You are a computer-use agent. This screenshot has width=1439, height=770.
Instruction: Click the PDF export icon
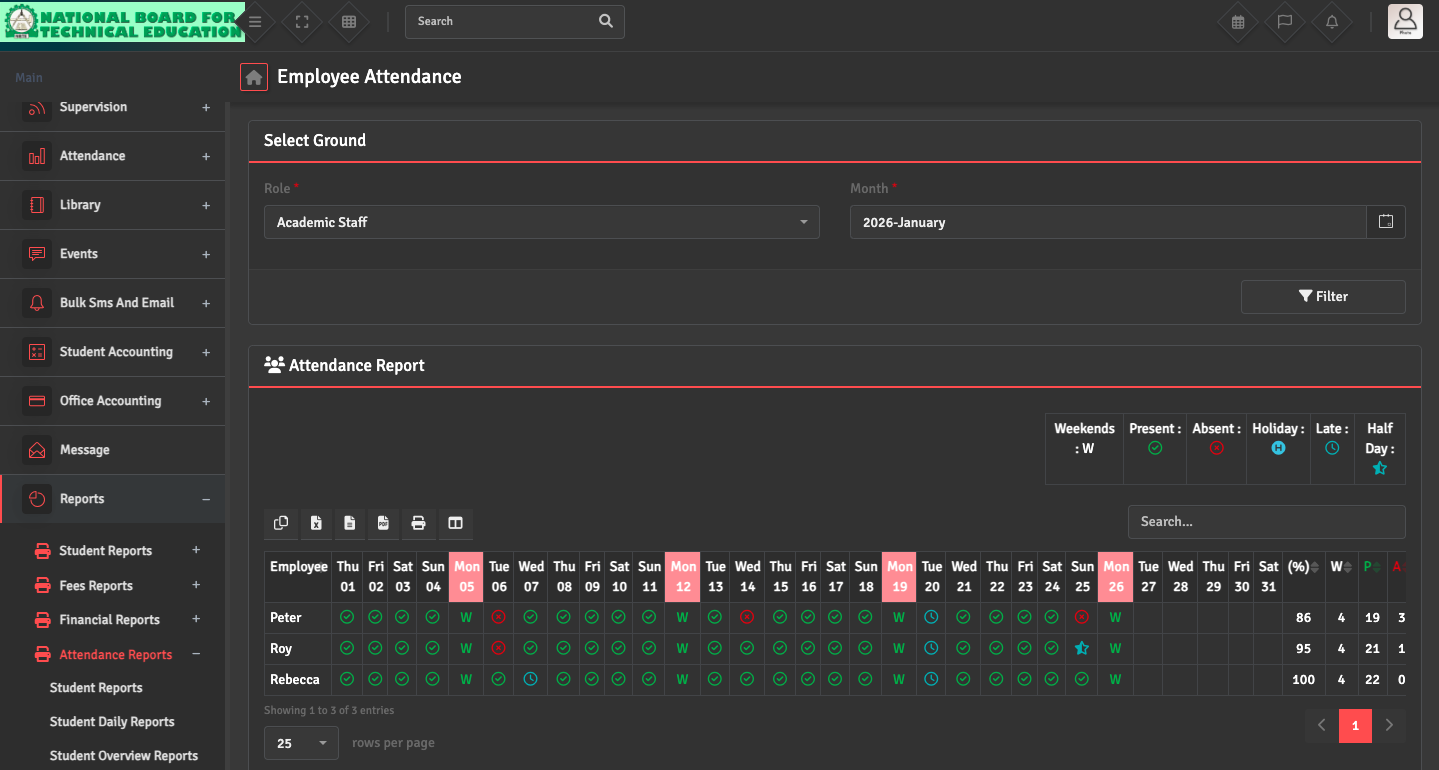(383, 523)
